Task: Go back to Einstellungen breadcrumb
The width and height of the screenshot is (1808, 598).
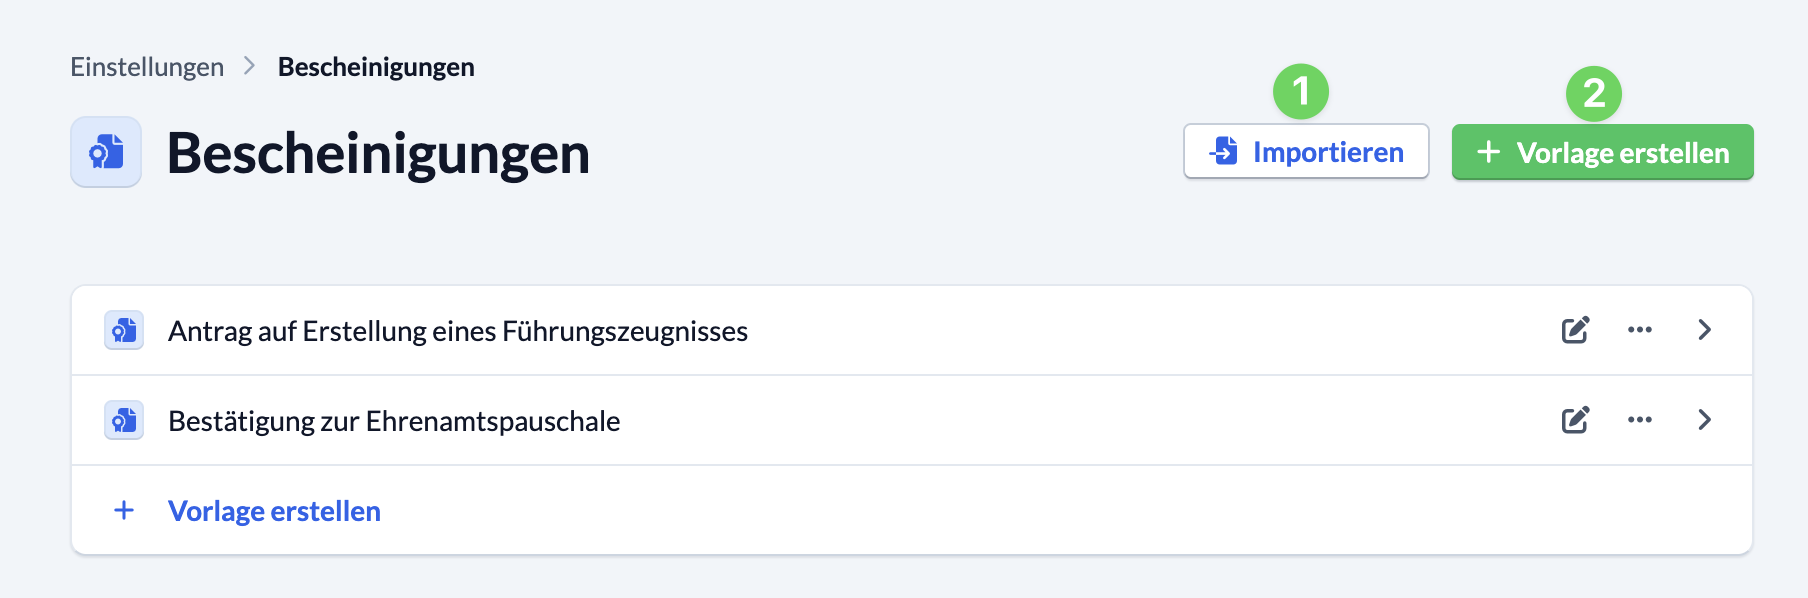Action: coord(147,67)
